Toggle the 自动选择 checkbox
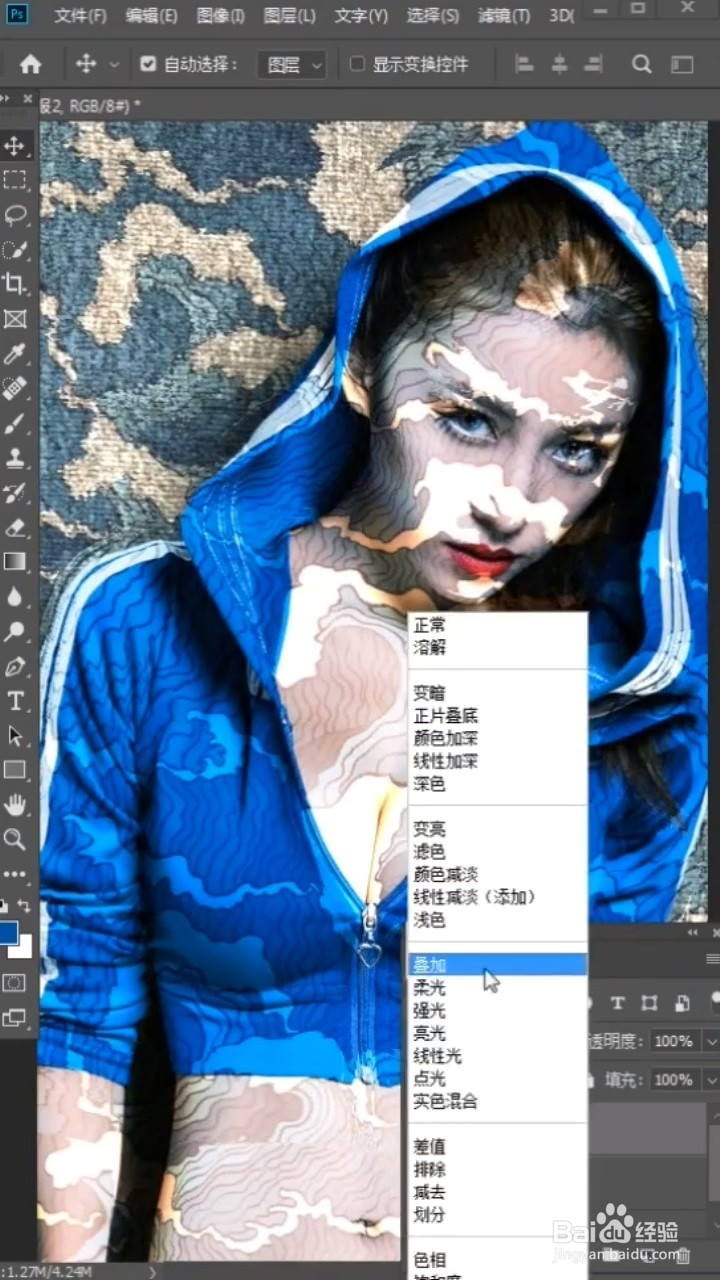Screen dimensions: 720x1280 (x=148, y=64)
